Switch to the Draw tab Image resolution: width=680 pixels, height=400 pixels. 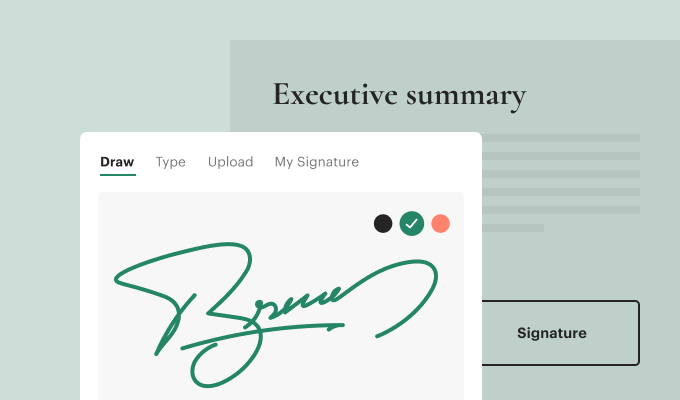tap(118, 162)
